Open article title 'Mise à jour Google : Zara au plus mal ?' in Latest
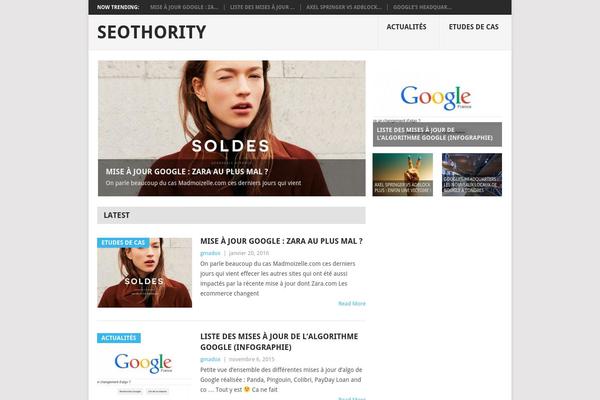Image resolution: width=600 pixels, height=400 pixels. [x=281, y=241]
